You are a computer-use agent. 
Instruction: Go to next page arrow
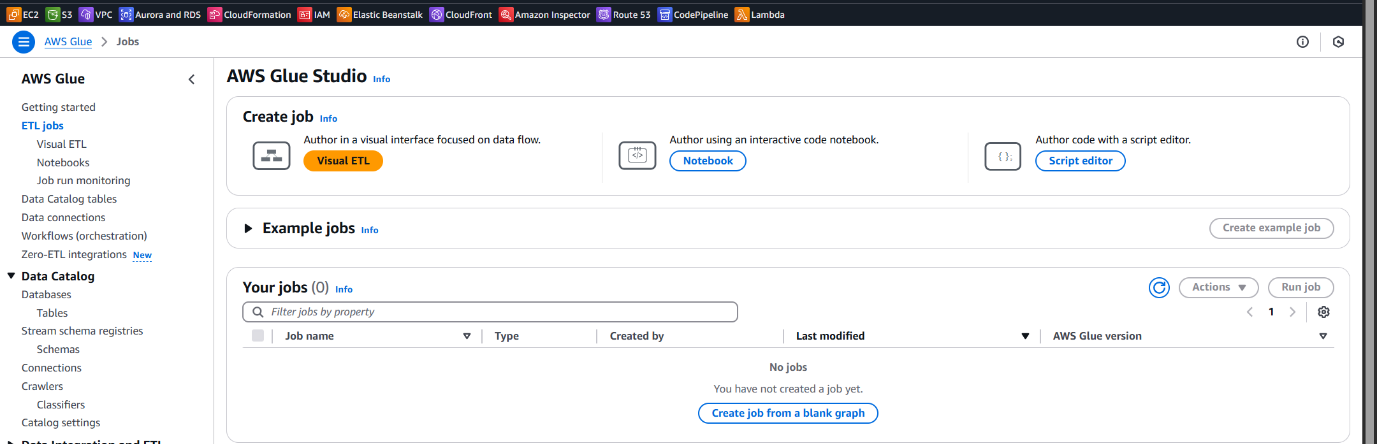point(1292,312)
